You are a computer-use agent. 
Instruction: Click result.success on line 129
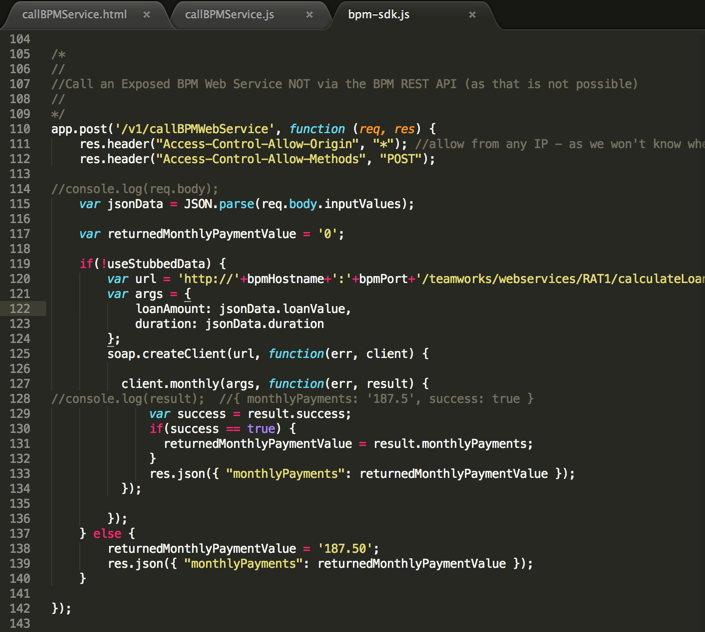(x=296, y=414)
